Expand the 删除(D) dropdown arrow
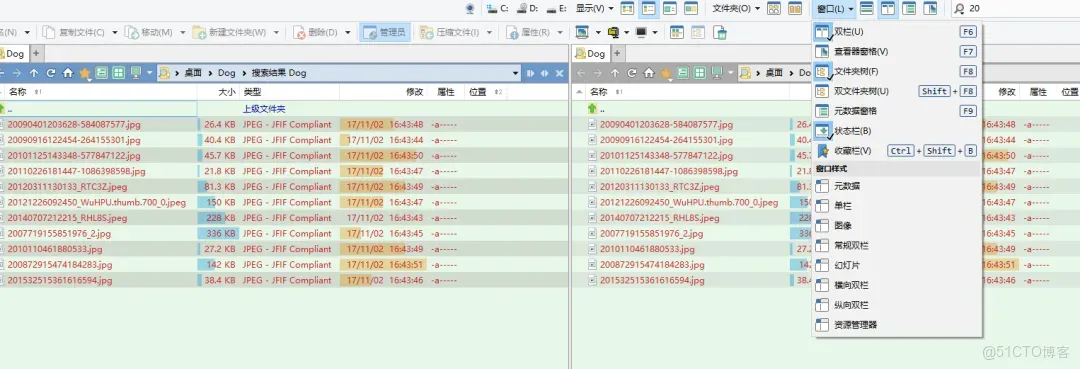The image size is (1080, 369). (x=348, y=32)
